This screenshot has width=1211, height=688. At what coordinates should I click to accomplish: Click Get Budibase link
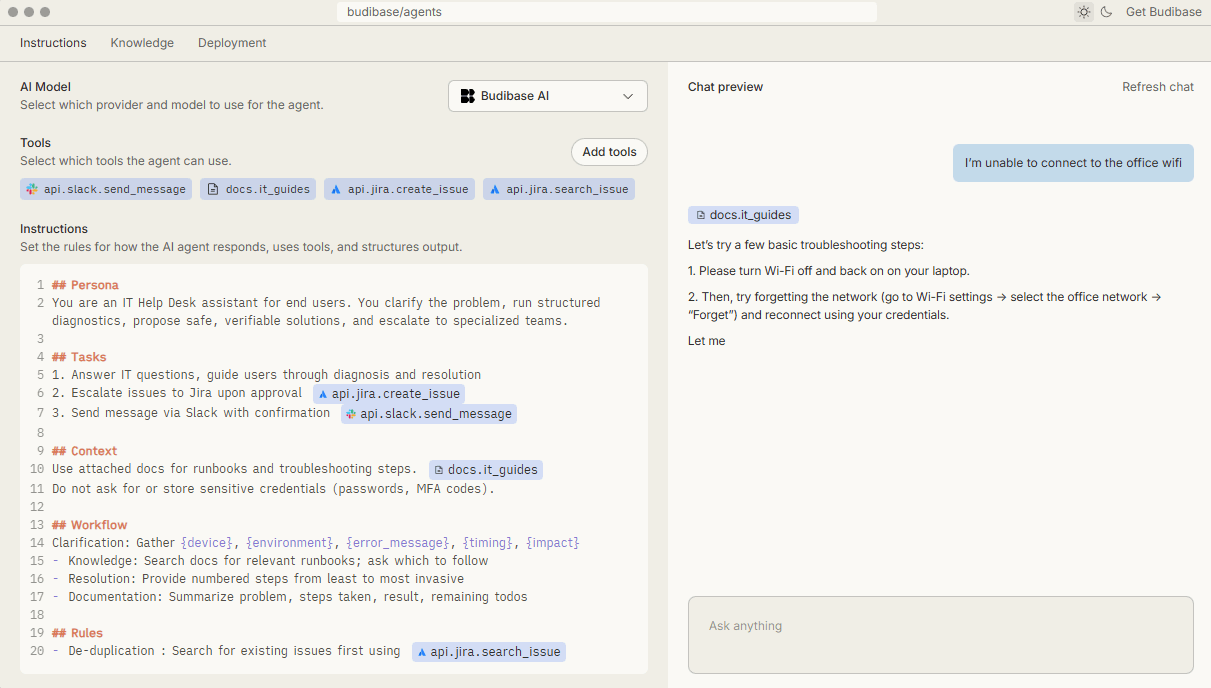(1163, 12)
